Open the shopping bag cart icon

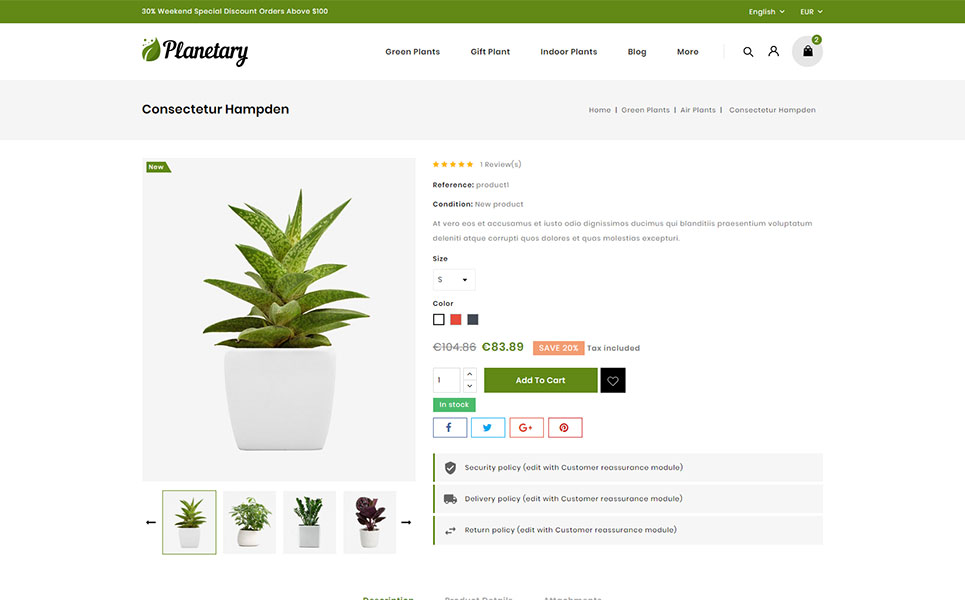pos(807,51)
